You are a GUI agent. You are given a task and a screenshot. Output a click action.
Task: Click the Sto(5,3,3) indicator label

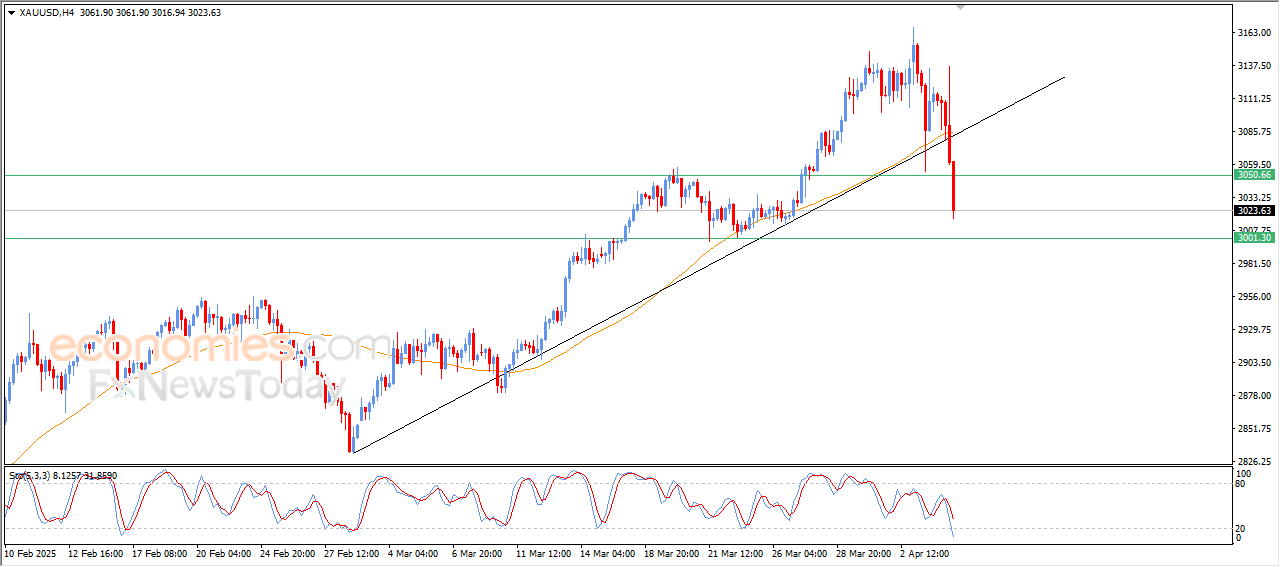pos(29,476)
